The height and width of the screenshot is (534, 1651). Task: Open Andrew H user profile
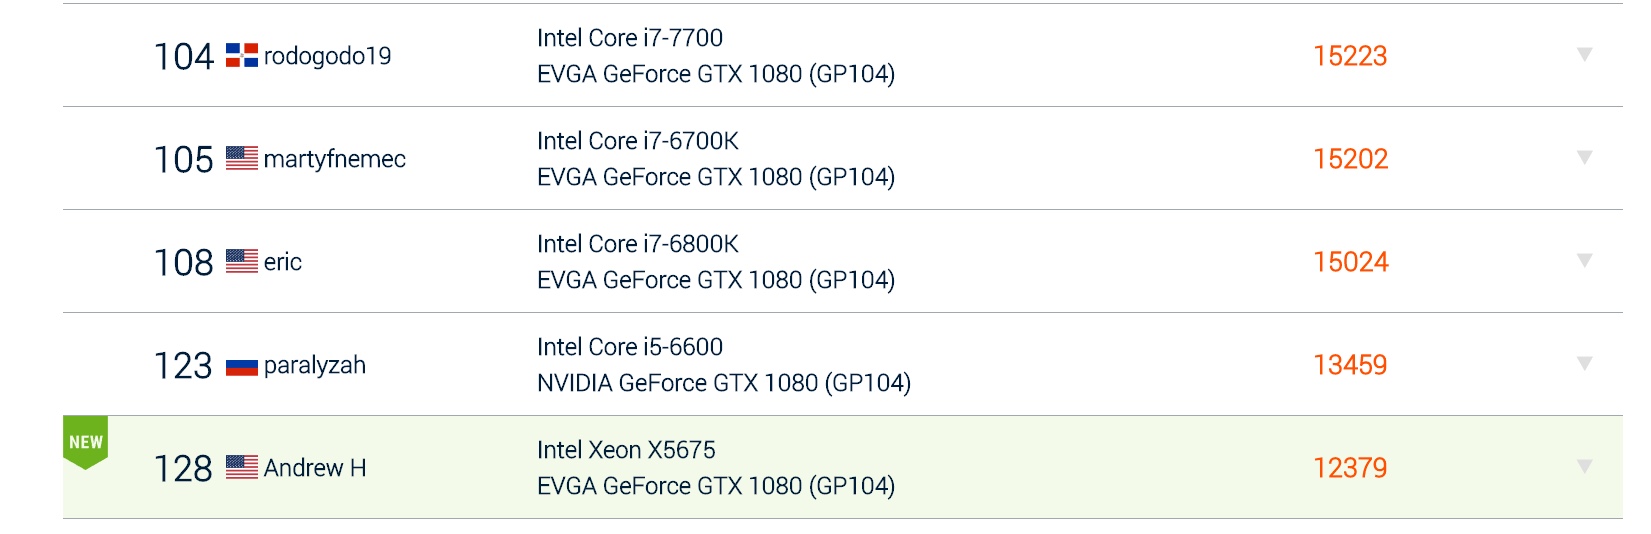[x=315, y=468]
